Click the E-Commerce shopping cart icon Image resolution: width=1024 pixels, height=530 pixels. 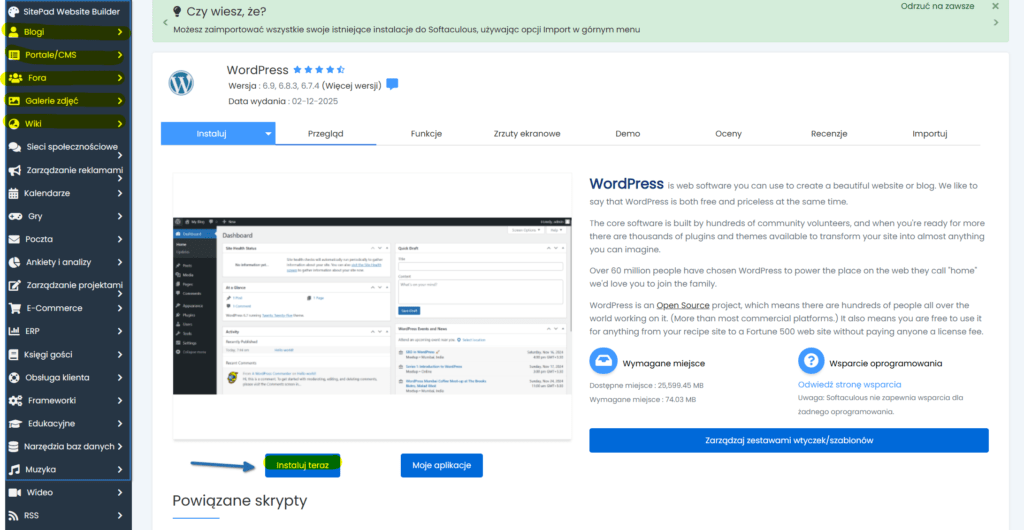tap(14, 308)
